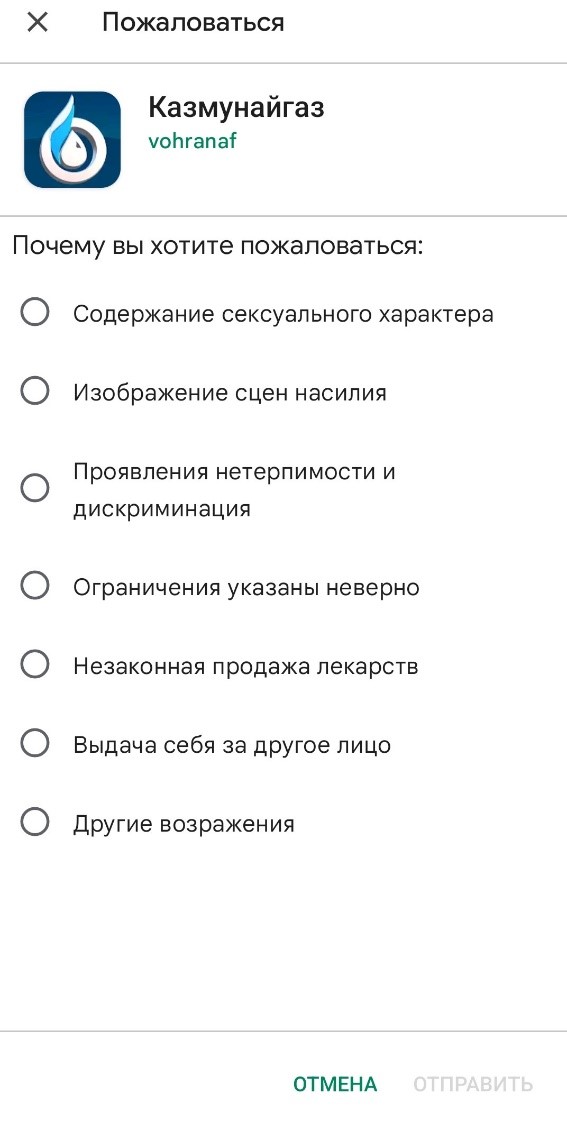Choose Незаконная продажа лекарств radio button
Viewport: 567px width, 1131px height.
point(35,664)
